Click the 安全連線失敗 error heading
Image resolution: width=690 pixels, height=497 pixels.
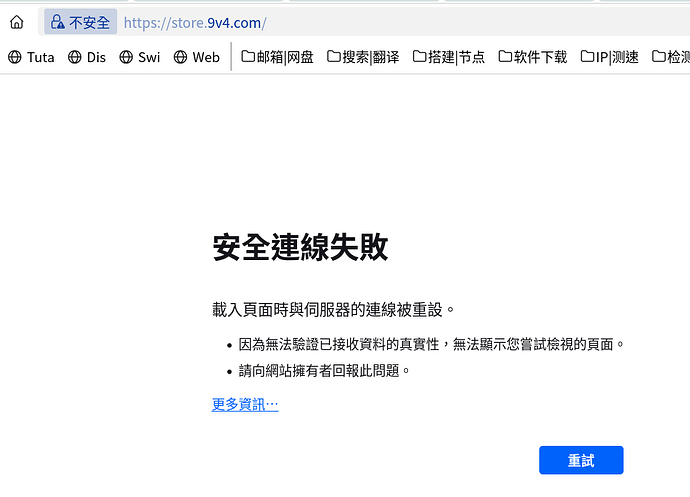pos(300,247)
